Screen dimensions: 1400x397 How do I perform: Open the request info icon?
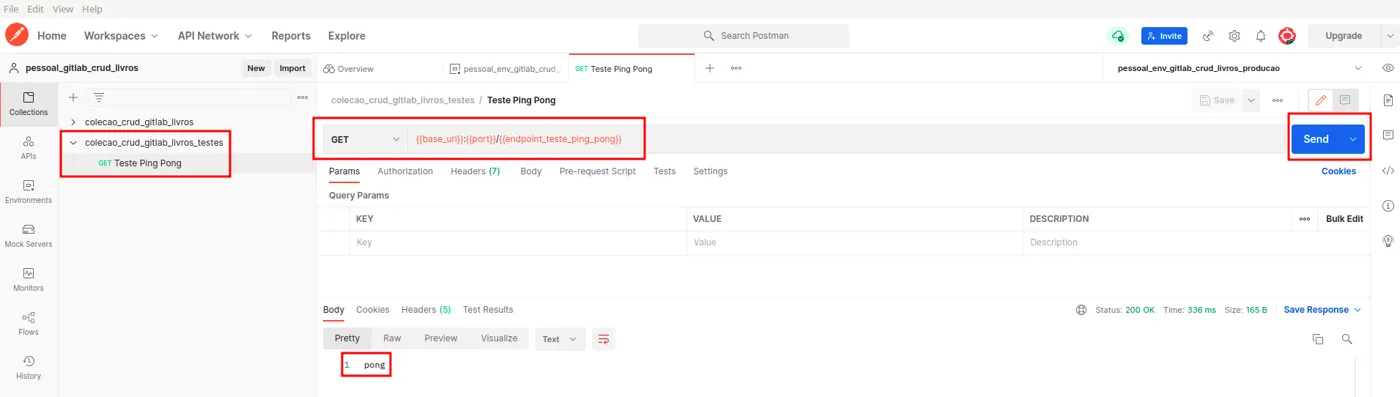(x=1388, y=206)
